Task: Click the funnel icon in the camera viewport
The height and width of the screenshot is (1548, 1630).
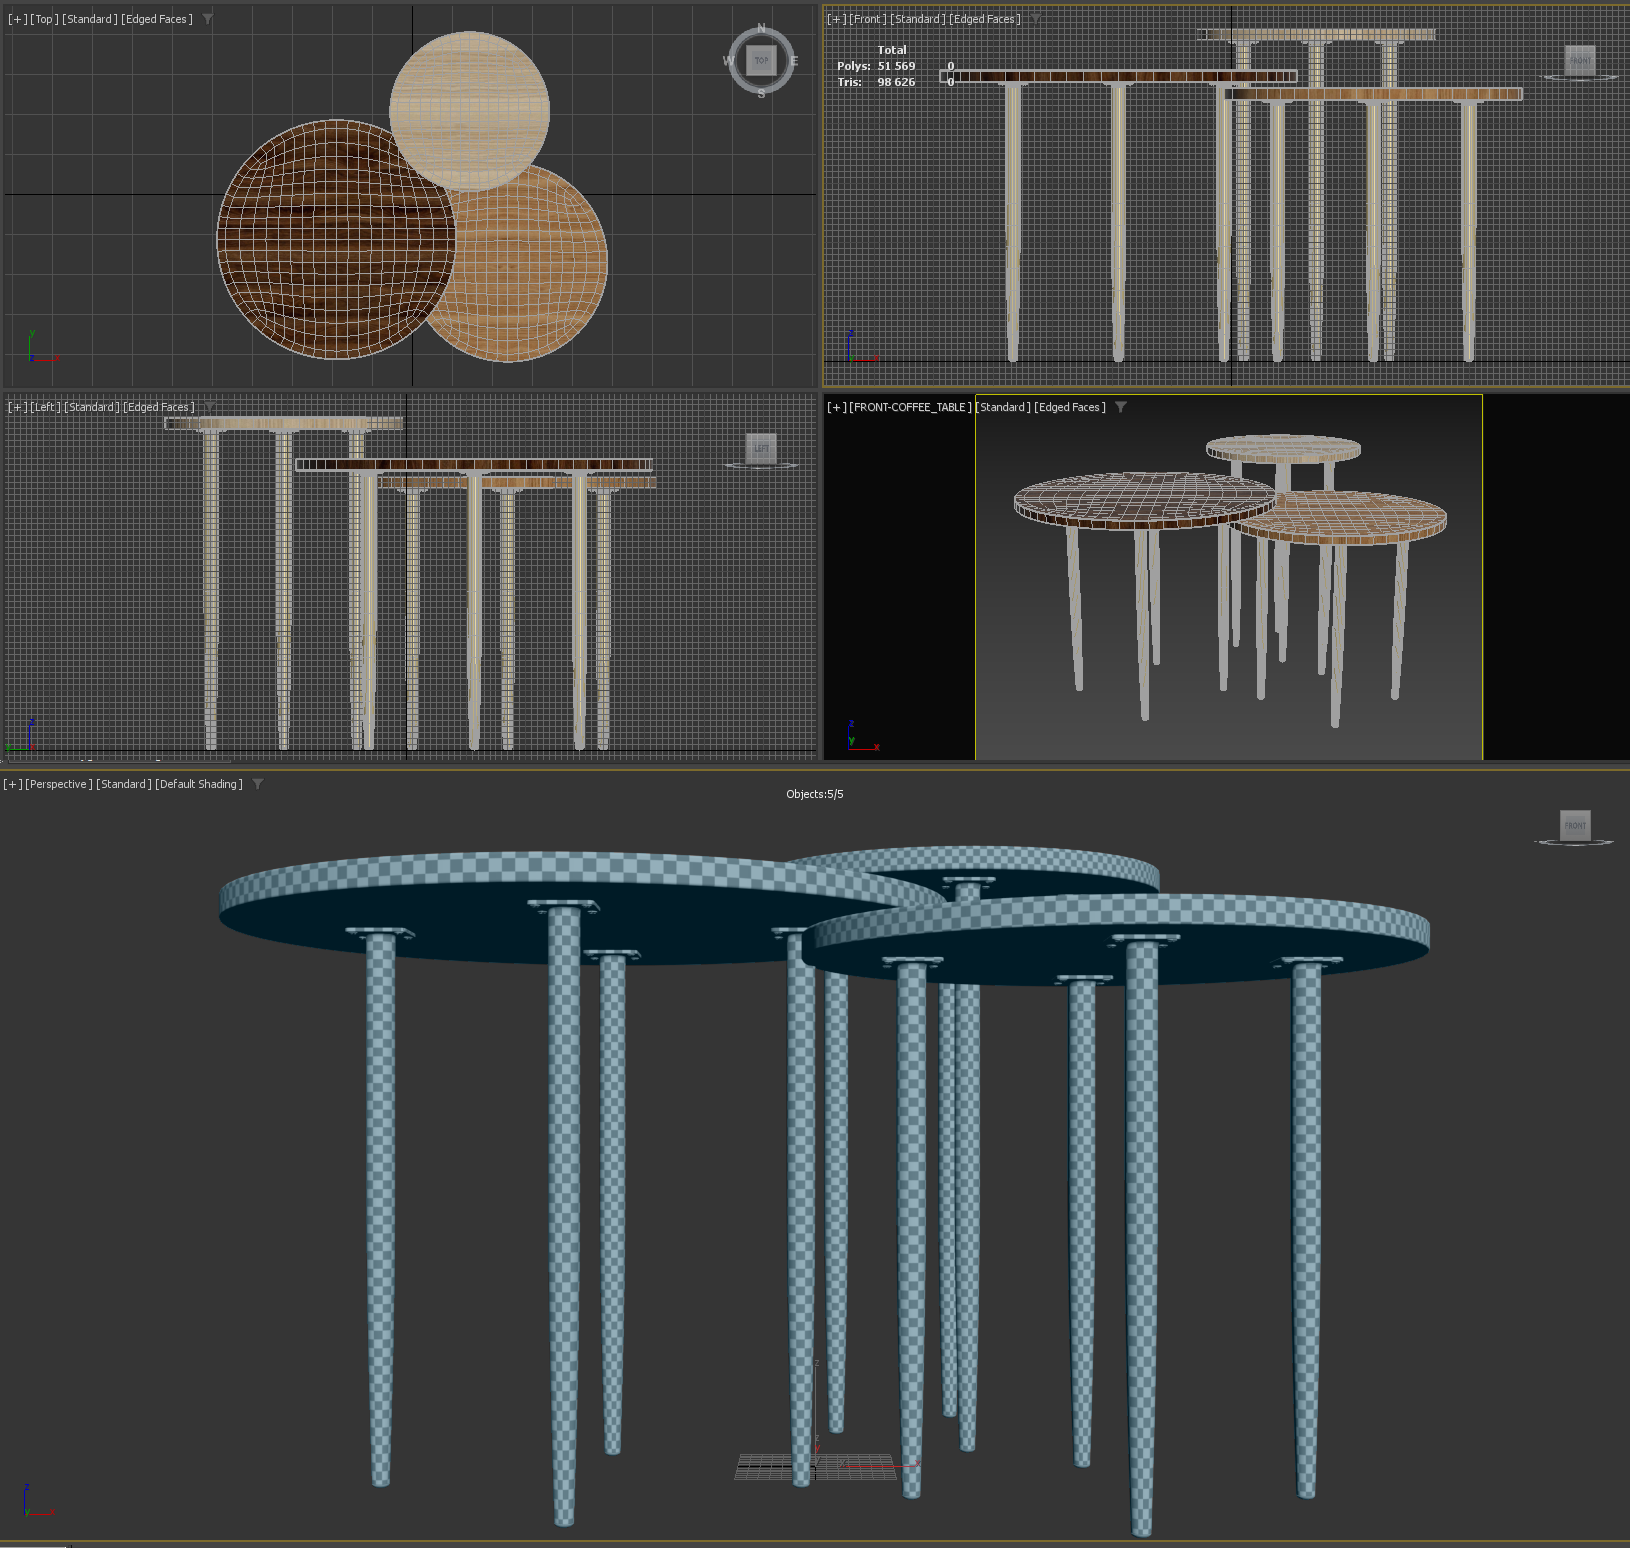Action: [x=1121, y=407]
